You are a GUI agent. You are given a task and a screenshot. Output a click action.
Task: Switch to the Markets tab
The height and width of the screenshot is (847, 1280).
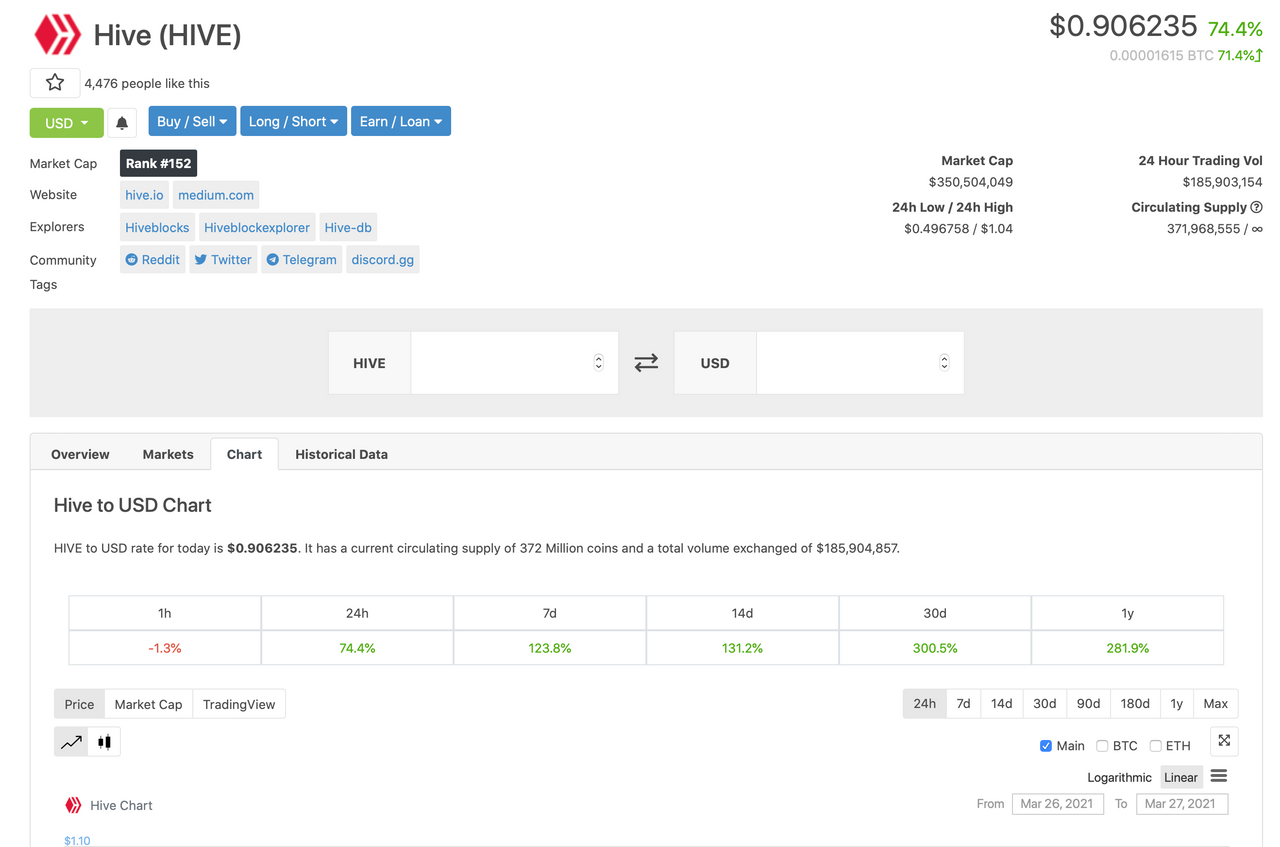pyautogui.click(x=168, y=454)
